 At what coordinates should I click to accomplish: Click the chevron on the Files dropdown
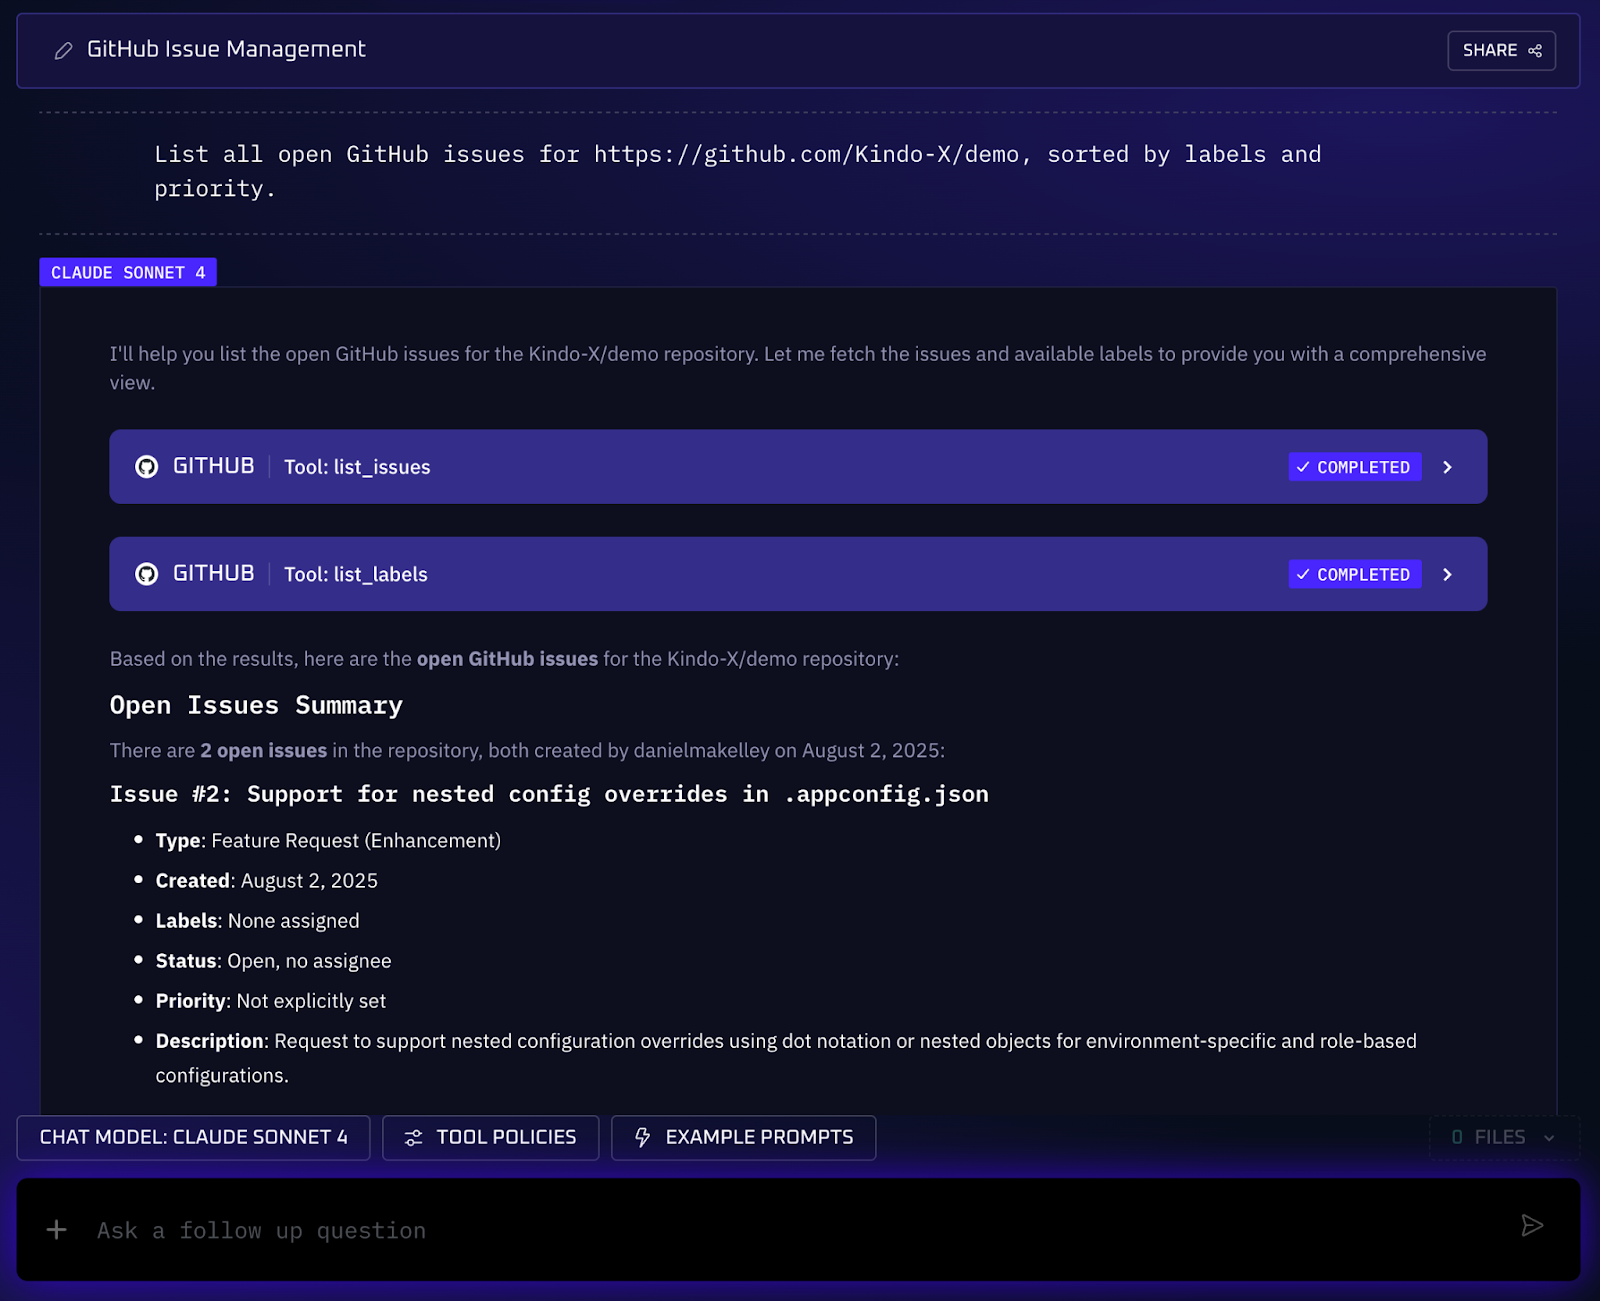(1549, 1138)
